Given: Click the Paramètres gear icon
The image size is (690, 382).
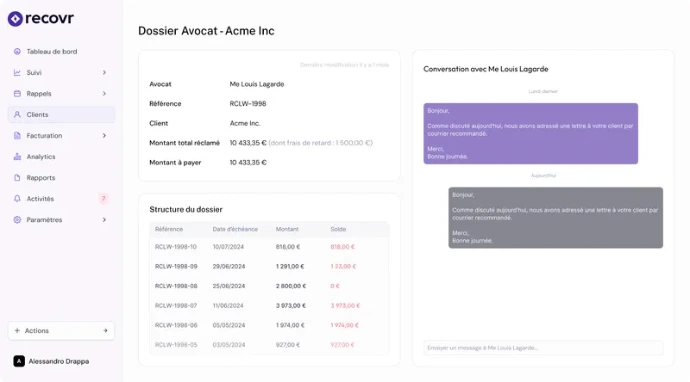Looking at the screenshot, I should (17, 220).
